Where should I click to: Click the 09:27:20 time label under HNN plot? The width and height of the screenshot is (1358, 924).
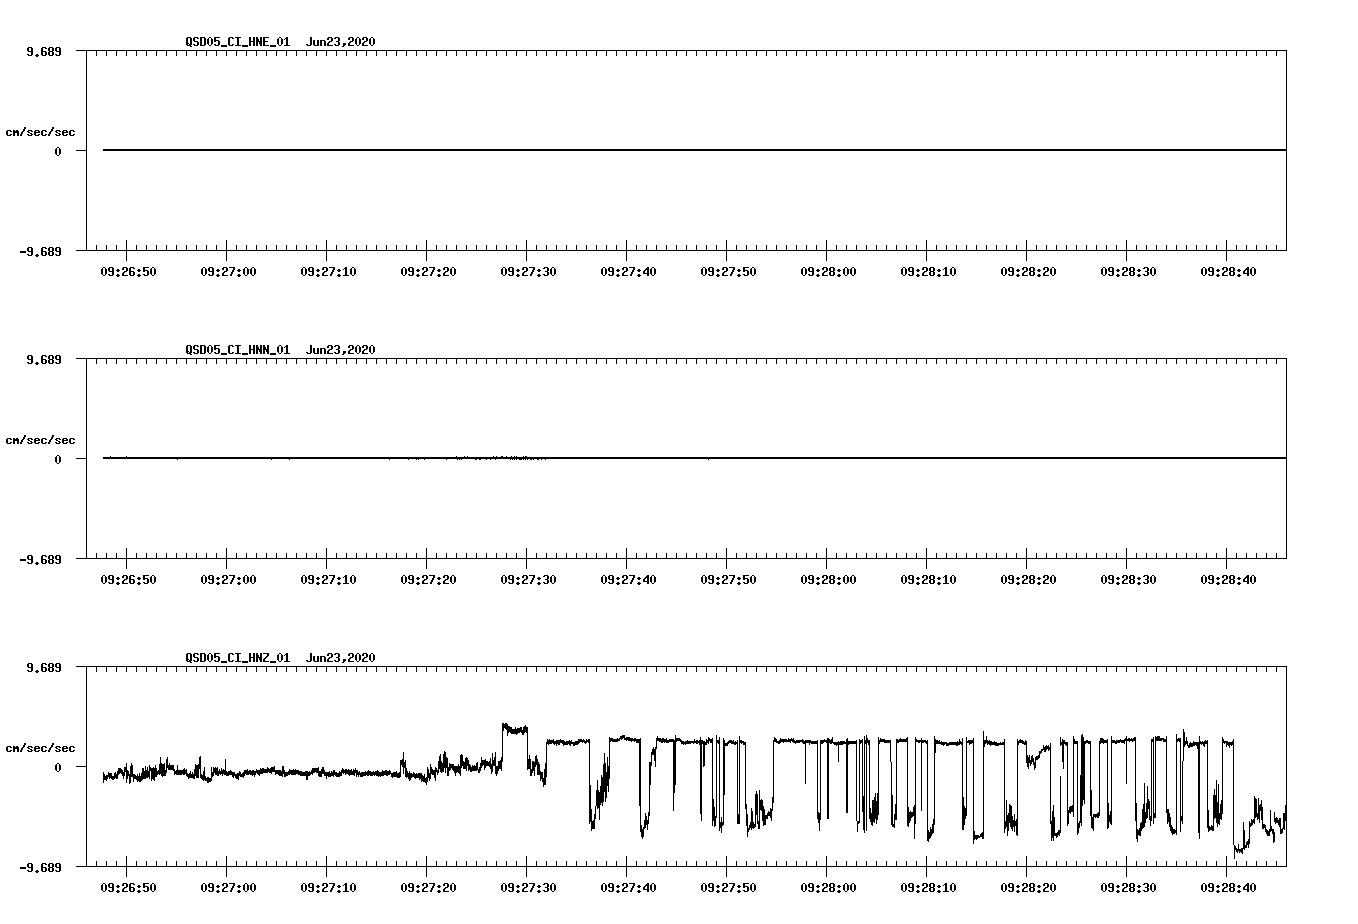click(x=428, y=579)
